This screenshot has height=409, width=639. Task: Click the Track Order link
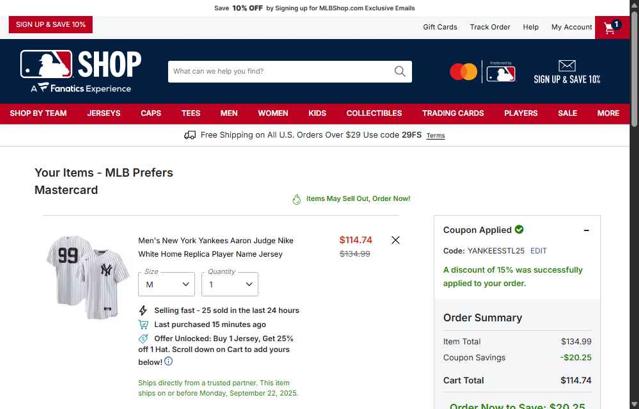point(490,27)
